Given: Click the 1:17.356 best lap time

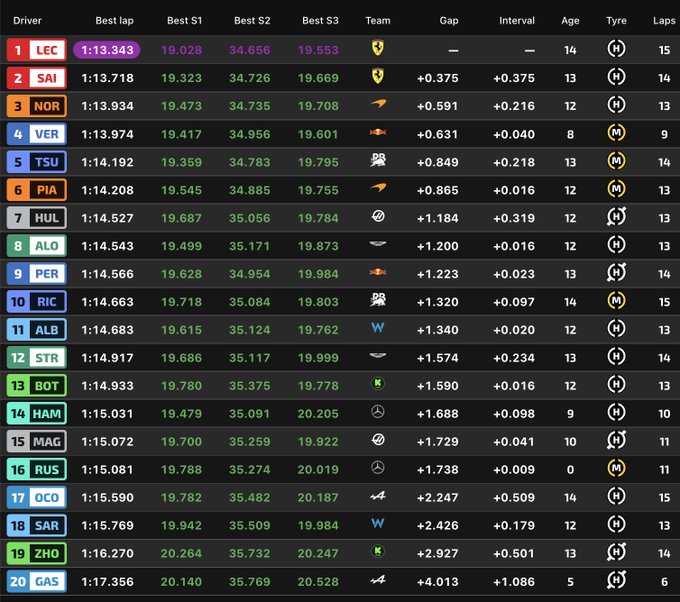Looking at the screenshot, I should [x=108, y=582].
